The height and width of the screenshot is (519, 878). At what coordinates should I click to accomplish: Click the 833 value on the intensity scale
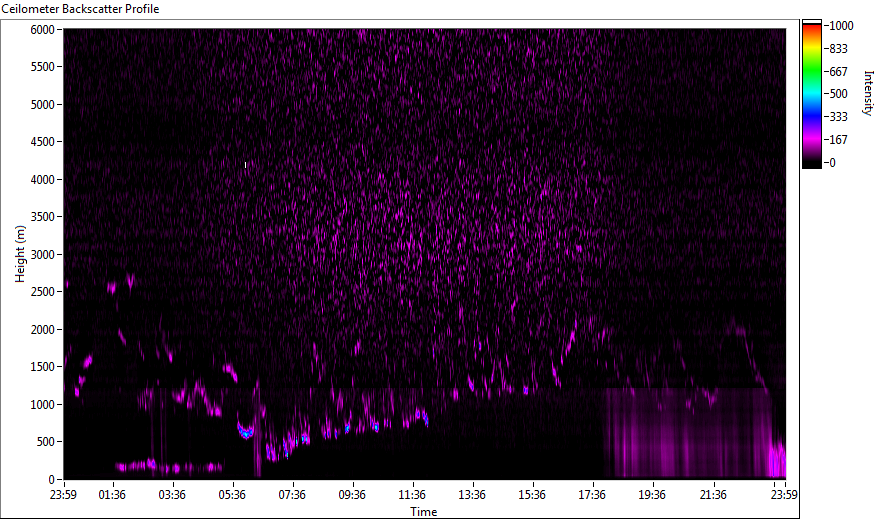[x=838, y=49]
